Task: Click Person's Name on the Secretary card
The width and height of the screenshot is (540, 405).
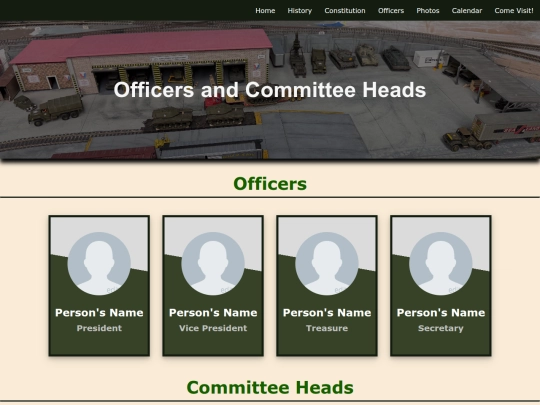Action: point(441,313)
